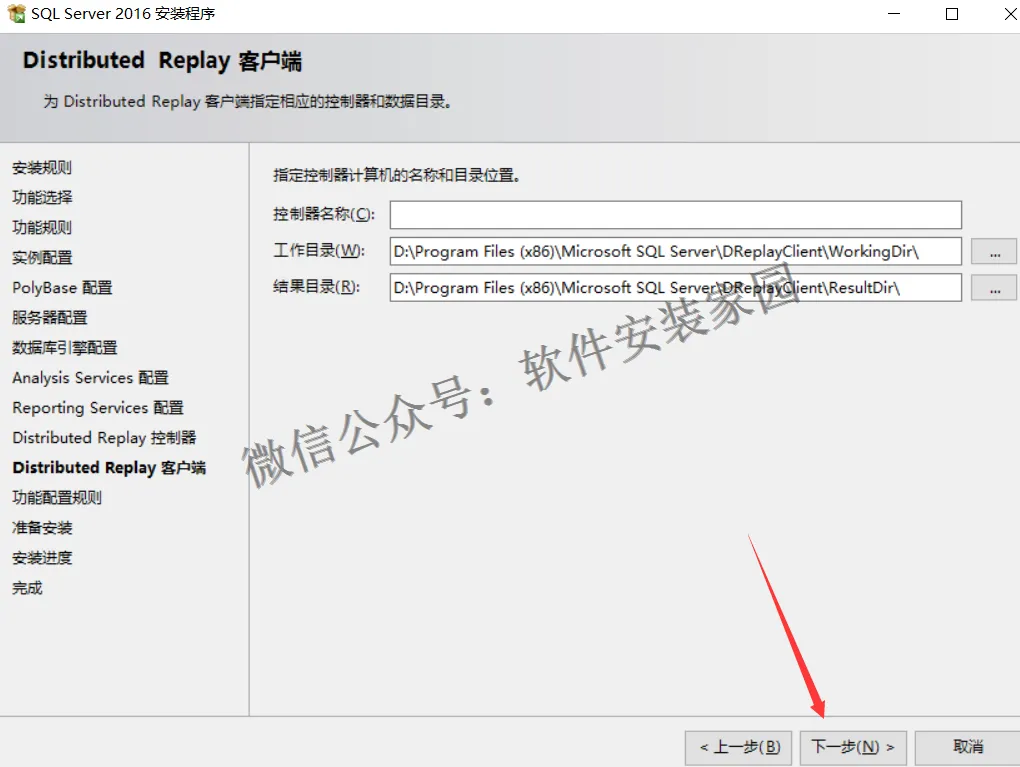Click the 控制器名称(C) label

tap(324, 214)
